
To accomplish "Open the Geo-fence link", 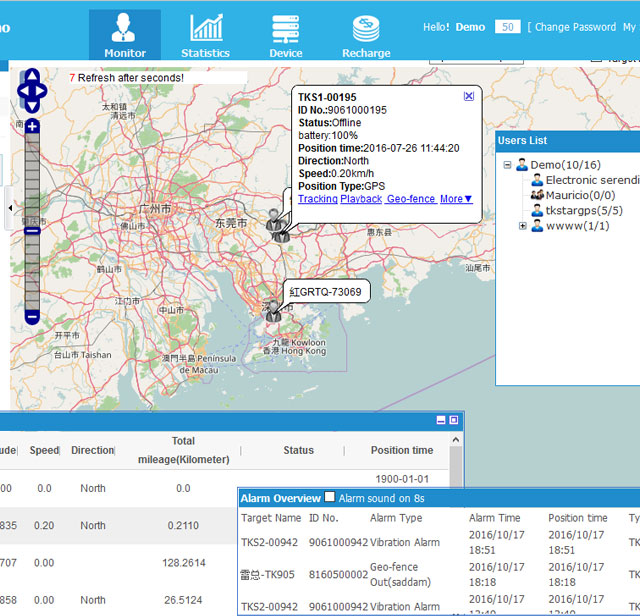I will [x=410, y=199].
